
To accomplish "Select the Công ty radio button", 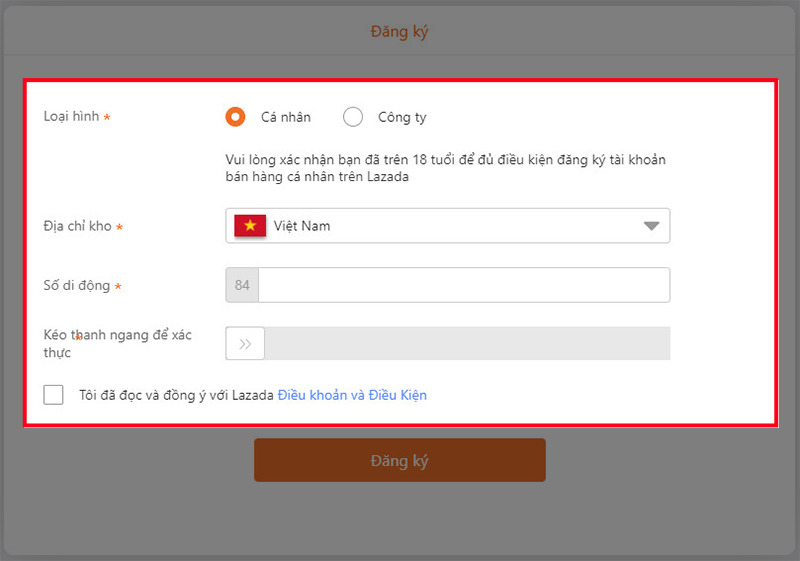I will pyautogui.click(x=353, y=117).
